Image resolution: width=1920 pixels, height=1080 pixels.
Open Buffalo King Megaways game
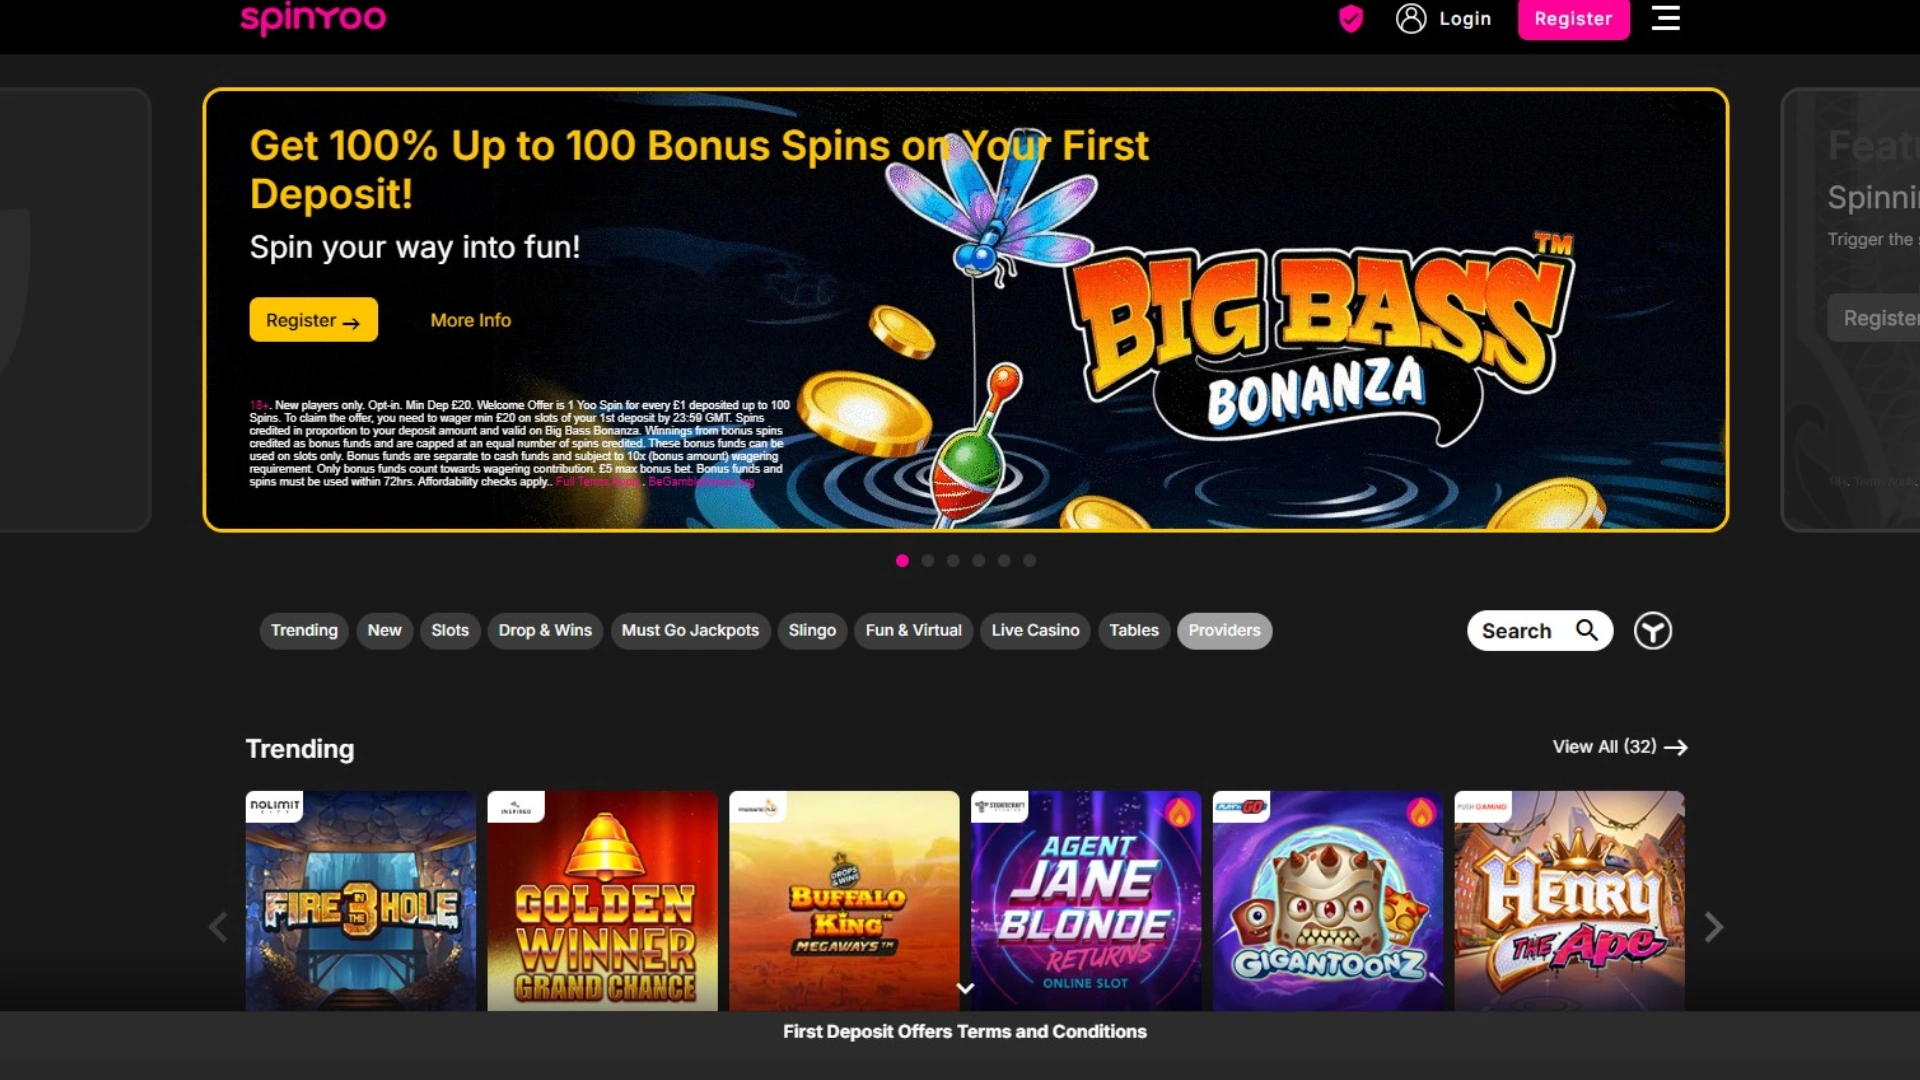click(844, 901)
